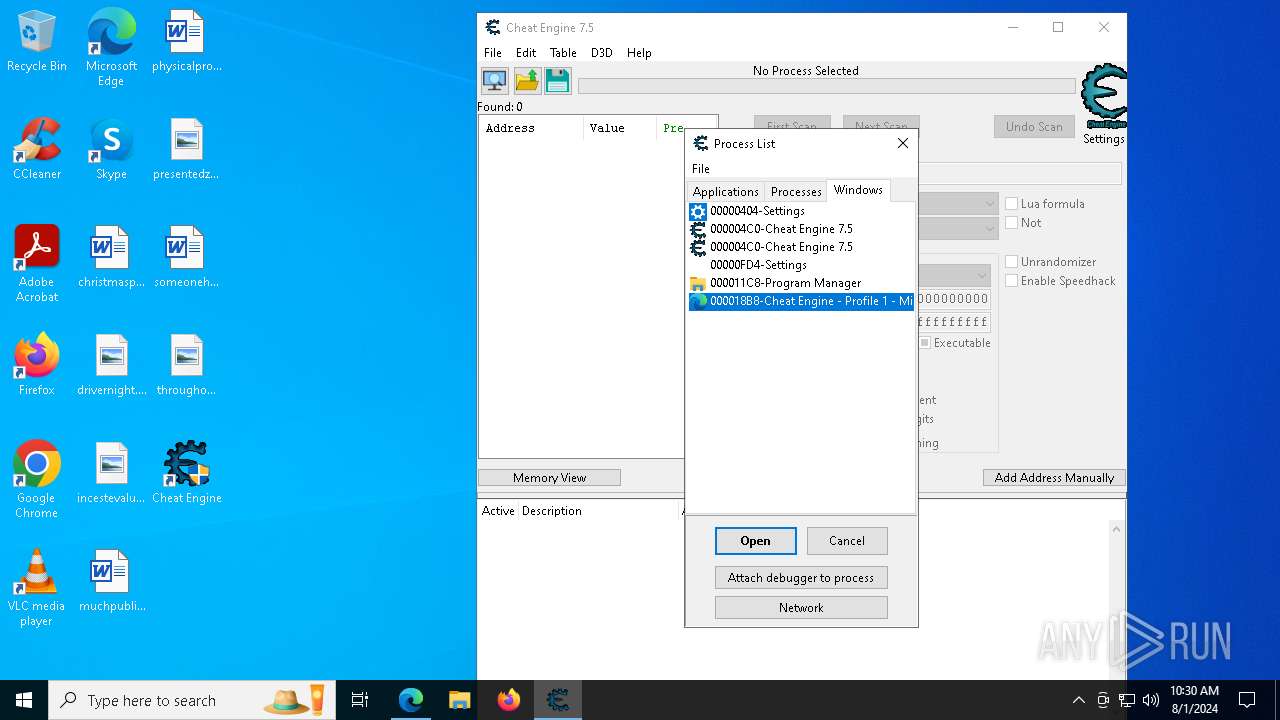Launch CCleaner desktop shortcut
The image size is (1280, 720).
(37, 149)
